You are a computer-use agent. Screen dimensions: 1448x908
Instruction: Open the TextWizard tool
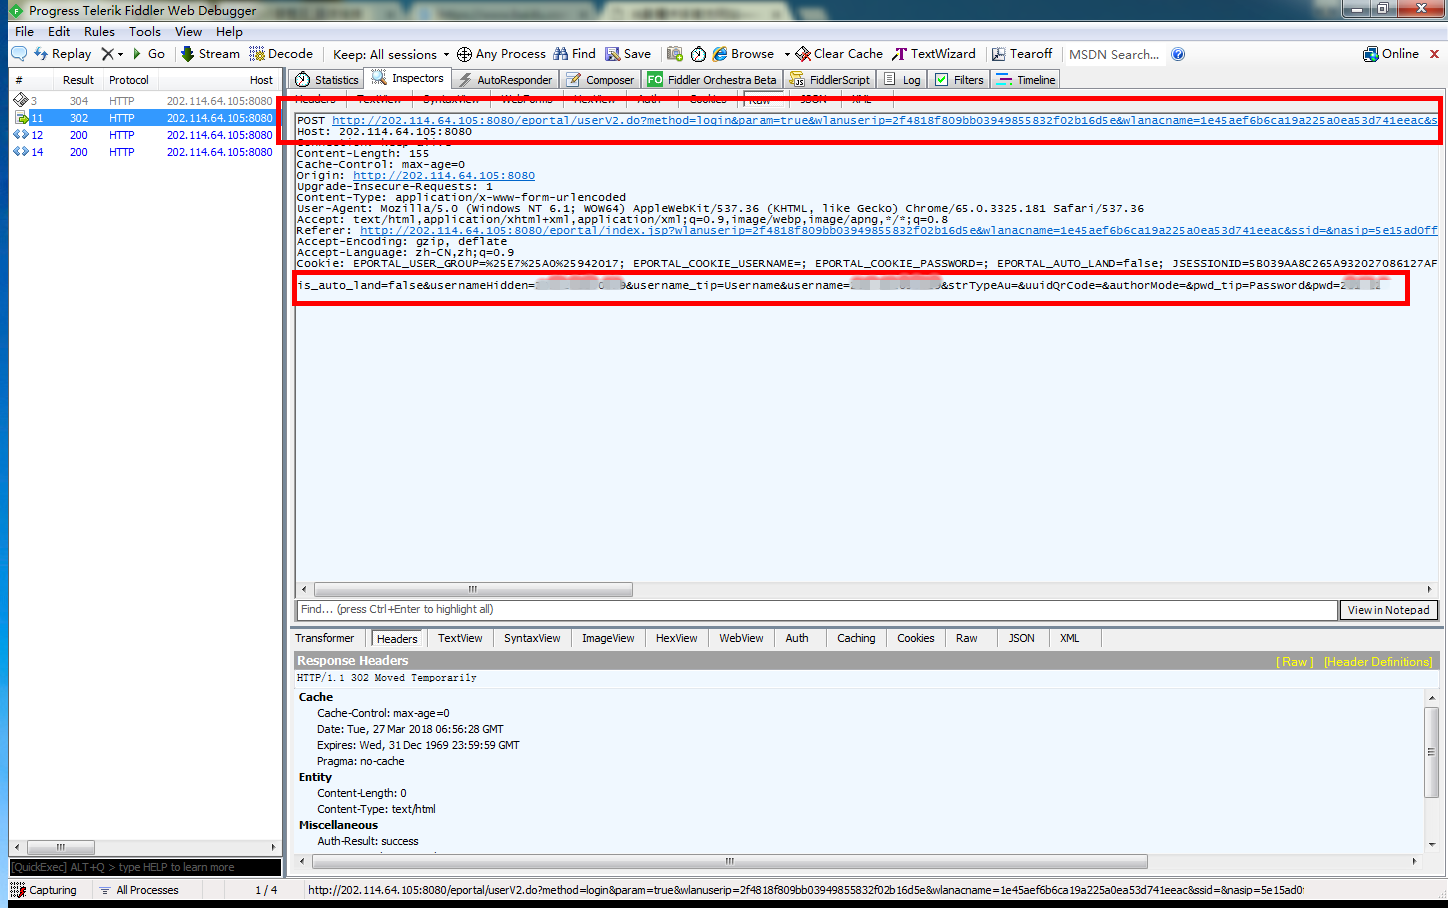coord(934,54)
